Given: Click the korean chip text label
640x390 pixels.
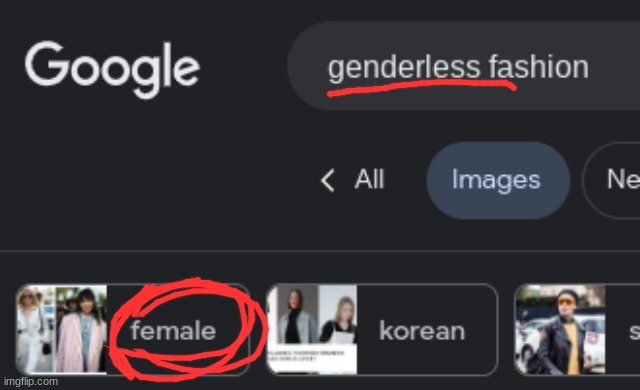Looking at the screenshot, I should 422,331.
